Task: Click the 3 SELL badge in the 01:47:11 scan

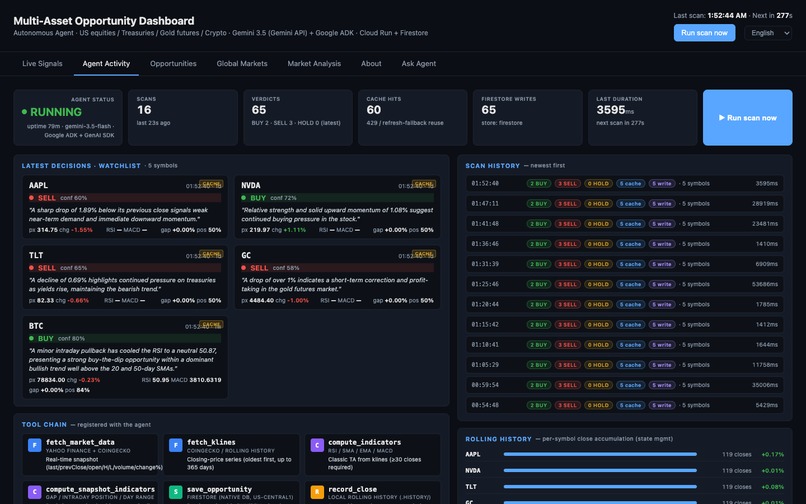Action: pos(567,204)
